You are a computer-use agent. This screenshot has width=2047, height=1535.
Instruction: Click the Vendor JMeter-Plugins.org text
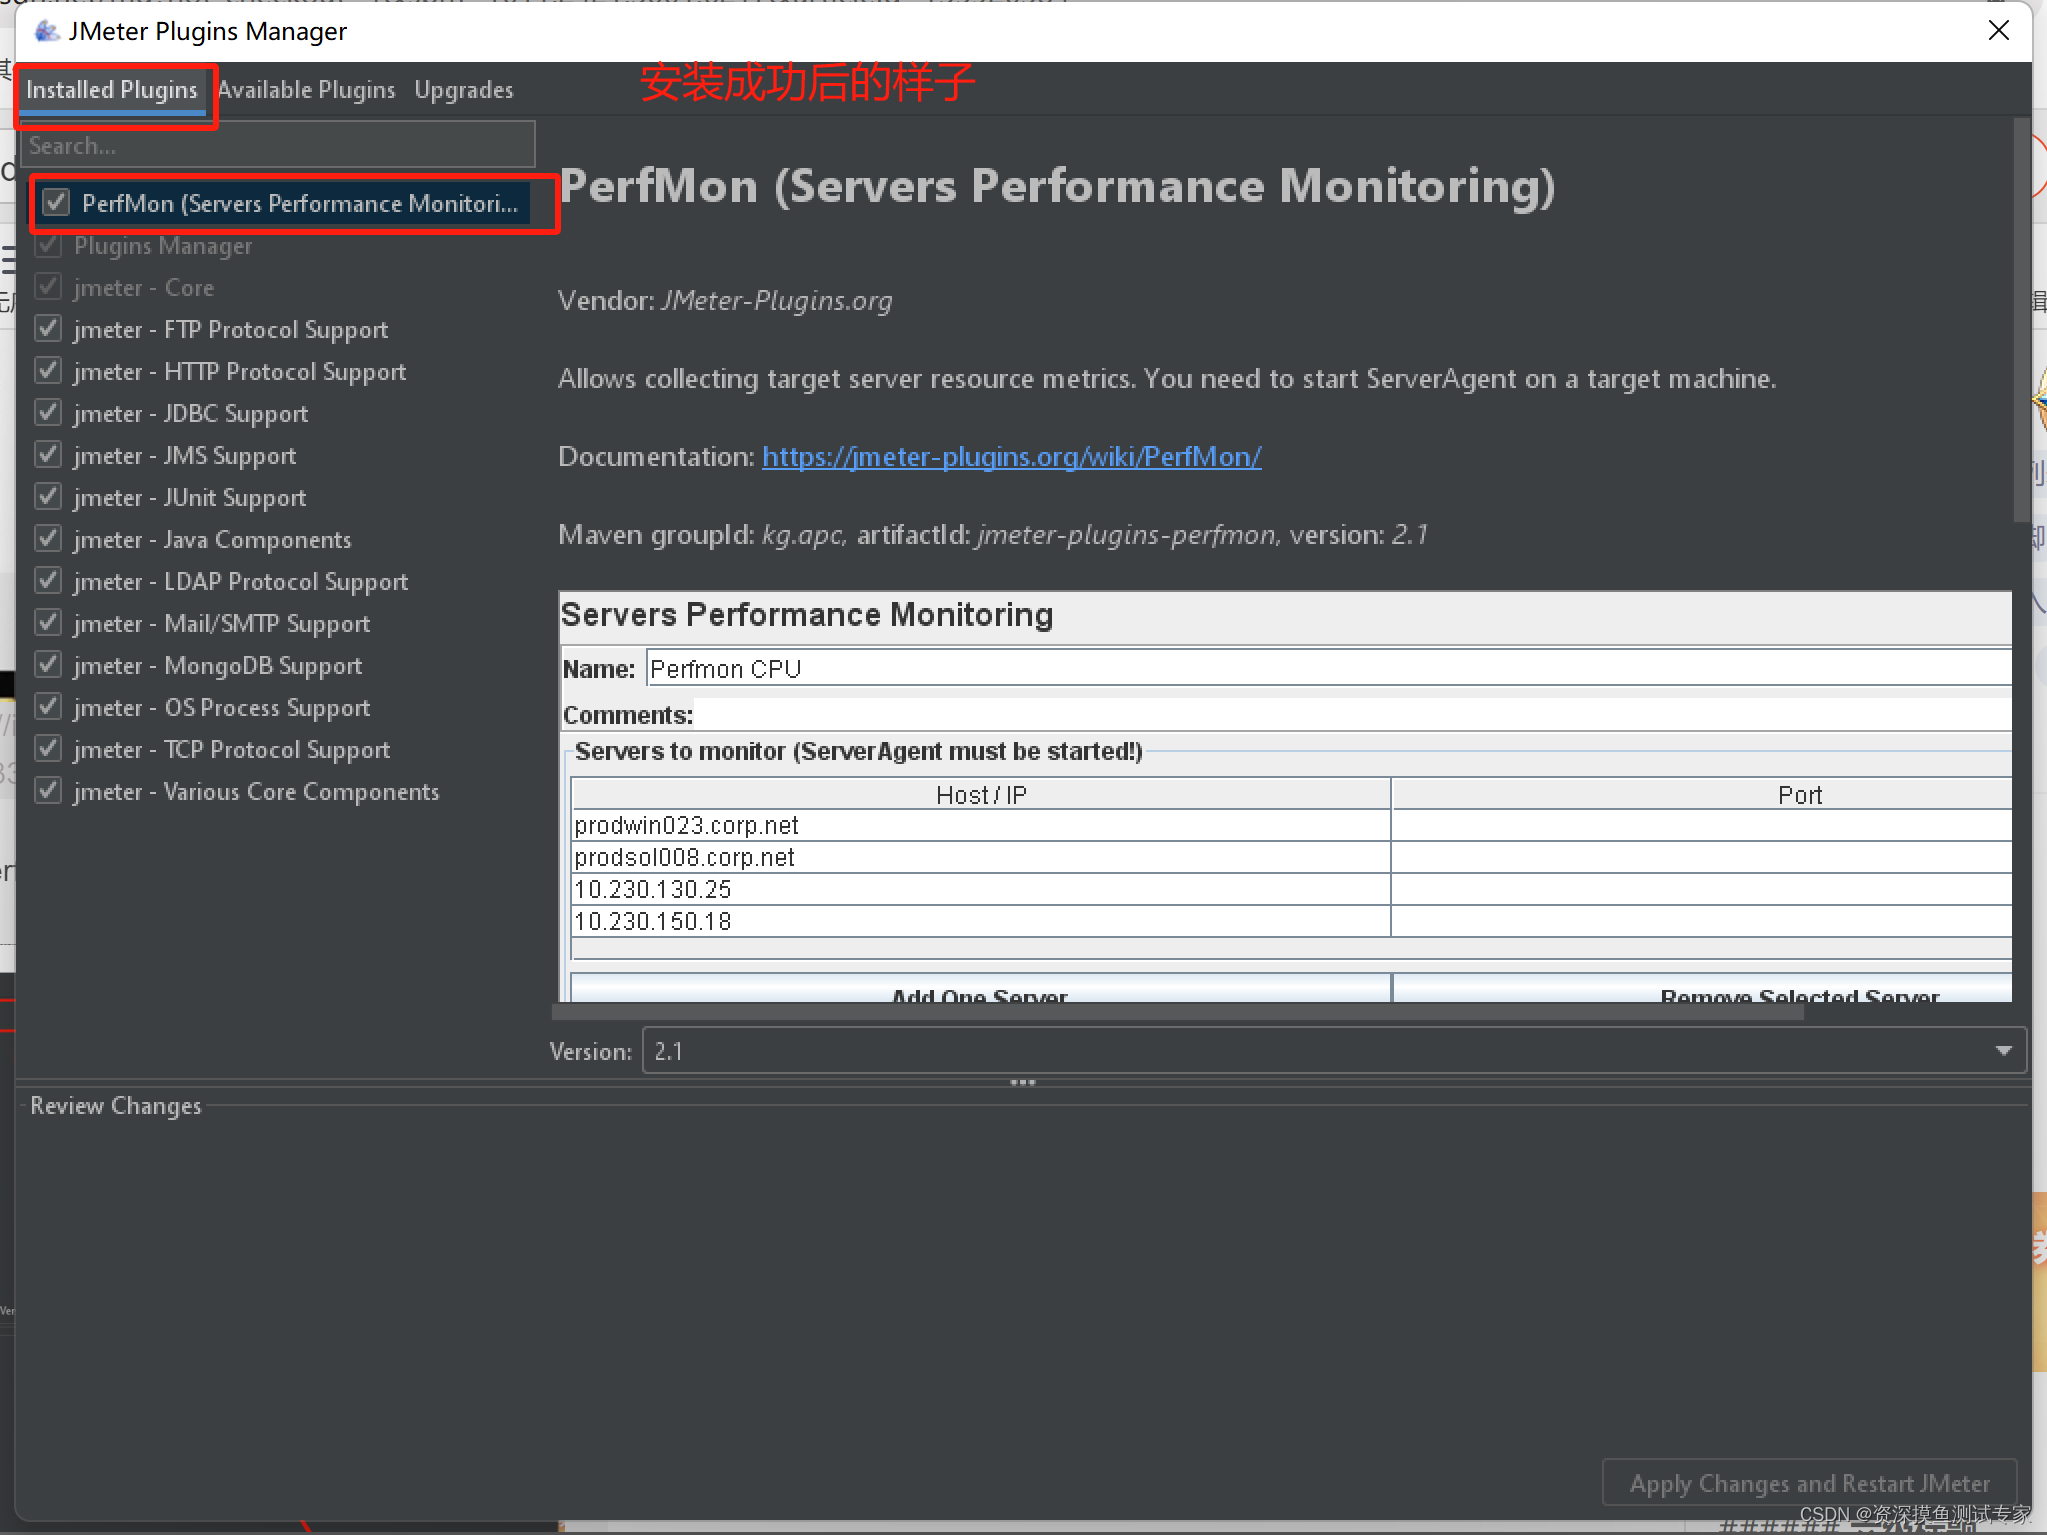pos(725,301)
